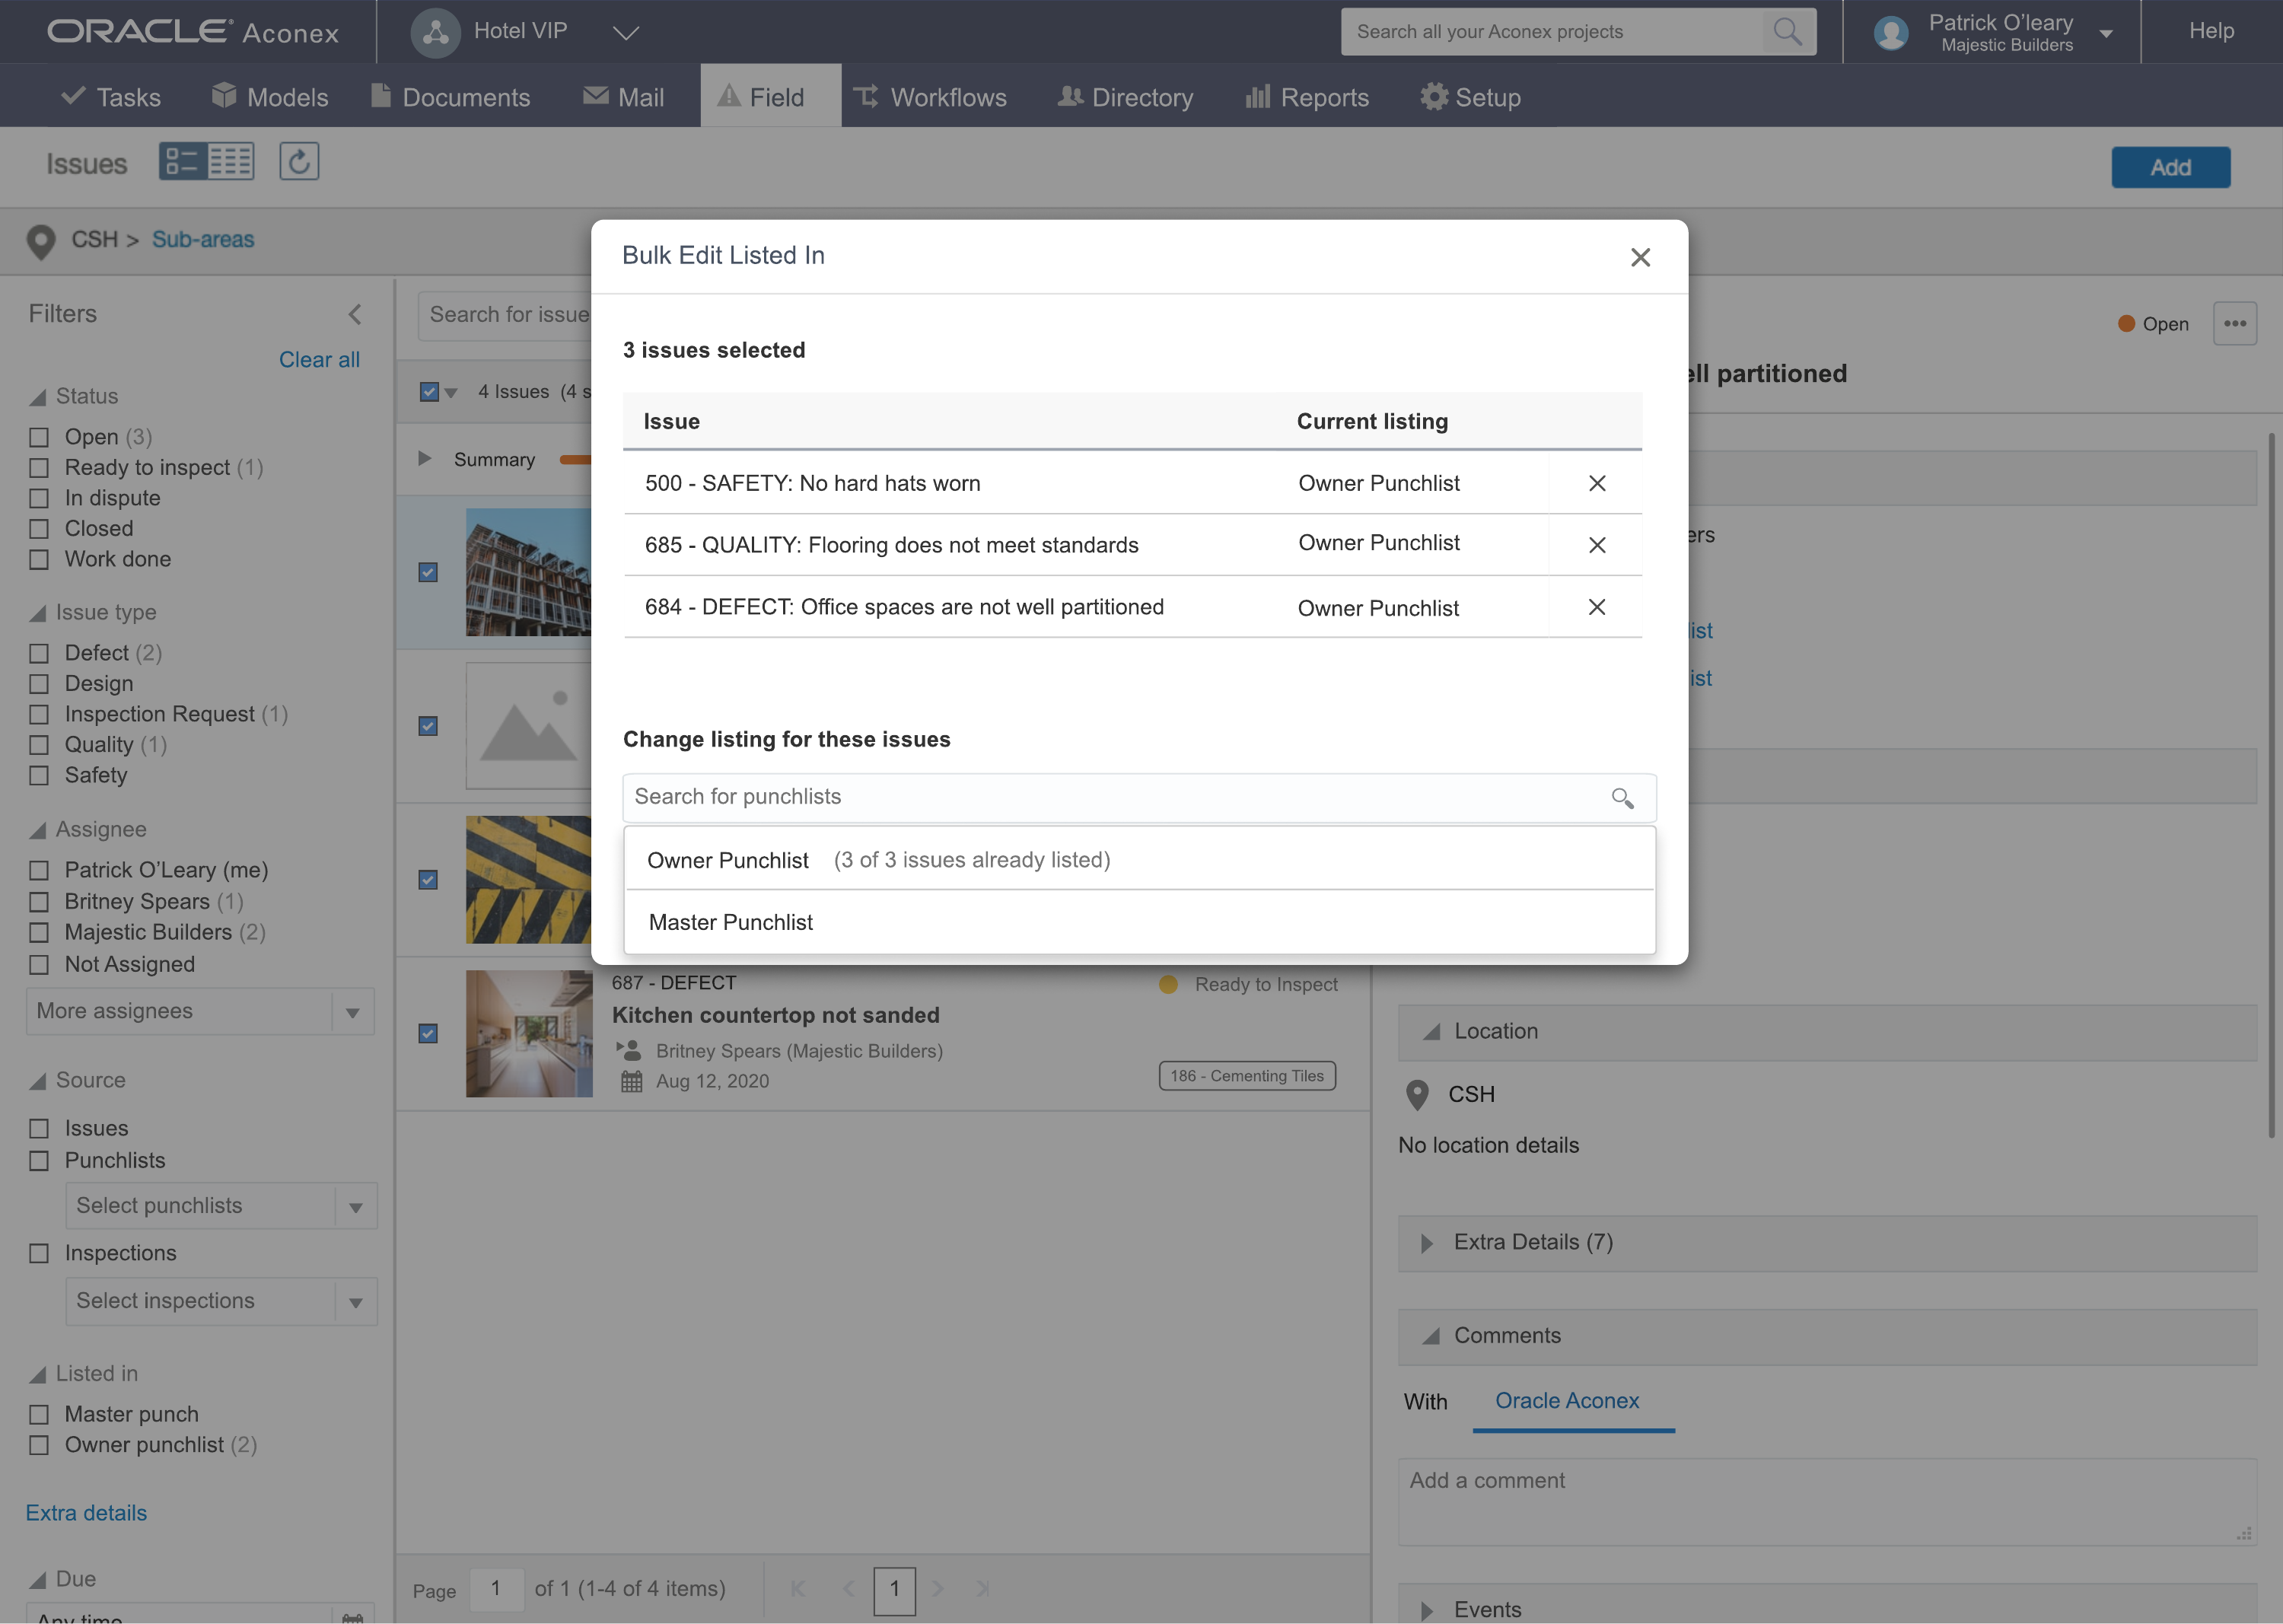The height and width of the screenshot is (1624, 2283).
Task: Open the Tasks tab
Action: coord(110,97)
